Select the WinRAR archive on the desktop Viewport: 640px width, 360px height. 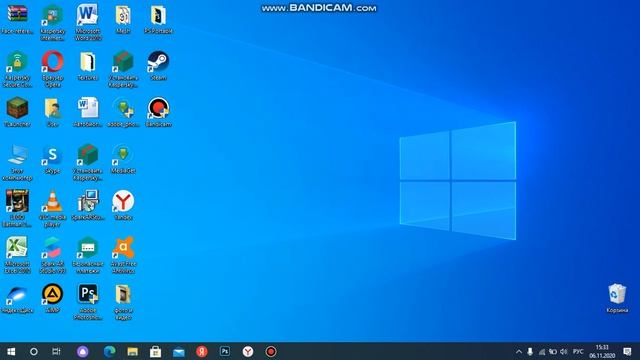click(x=17, y=19)
